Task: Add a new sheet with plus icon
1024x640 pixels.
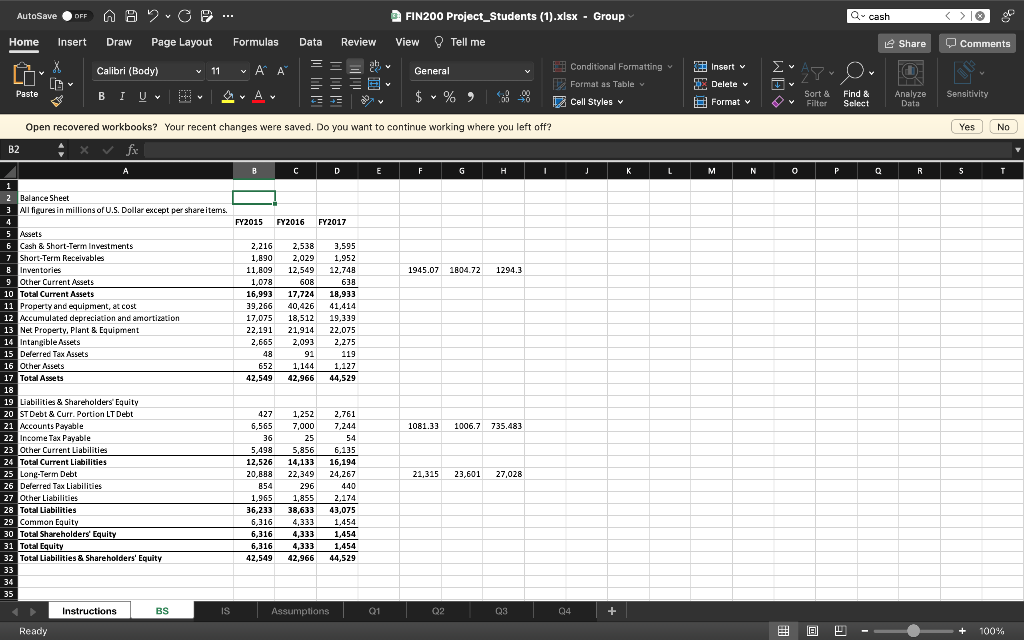Action: click(x=612, y=611)
